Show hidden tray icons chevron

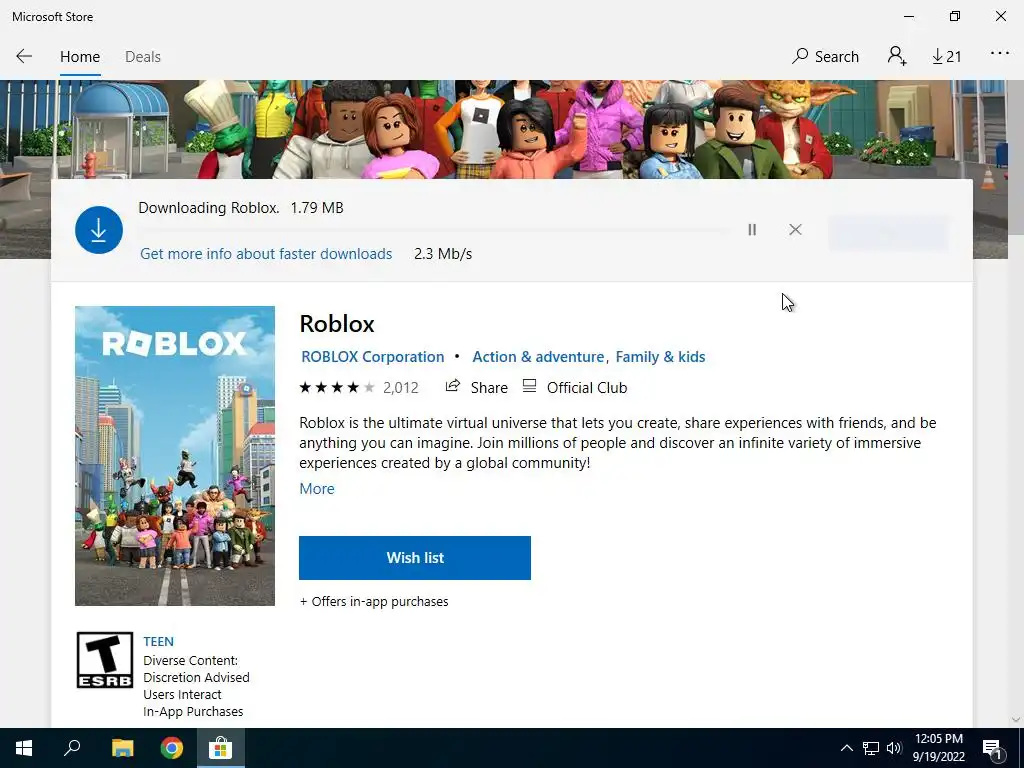pos(846,748)
